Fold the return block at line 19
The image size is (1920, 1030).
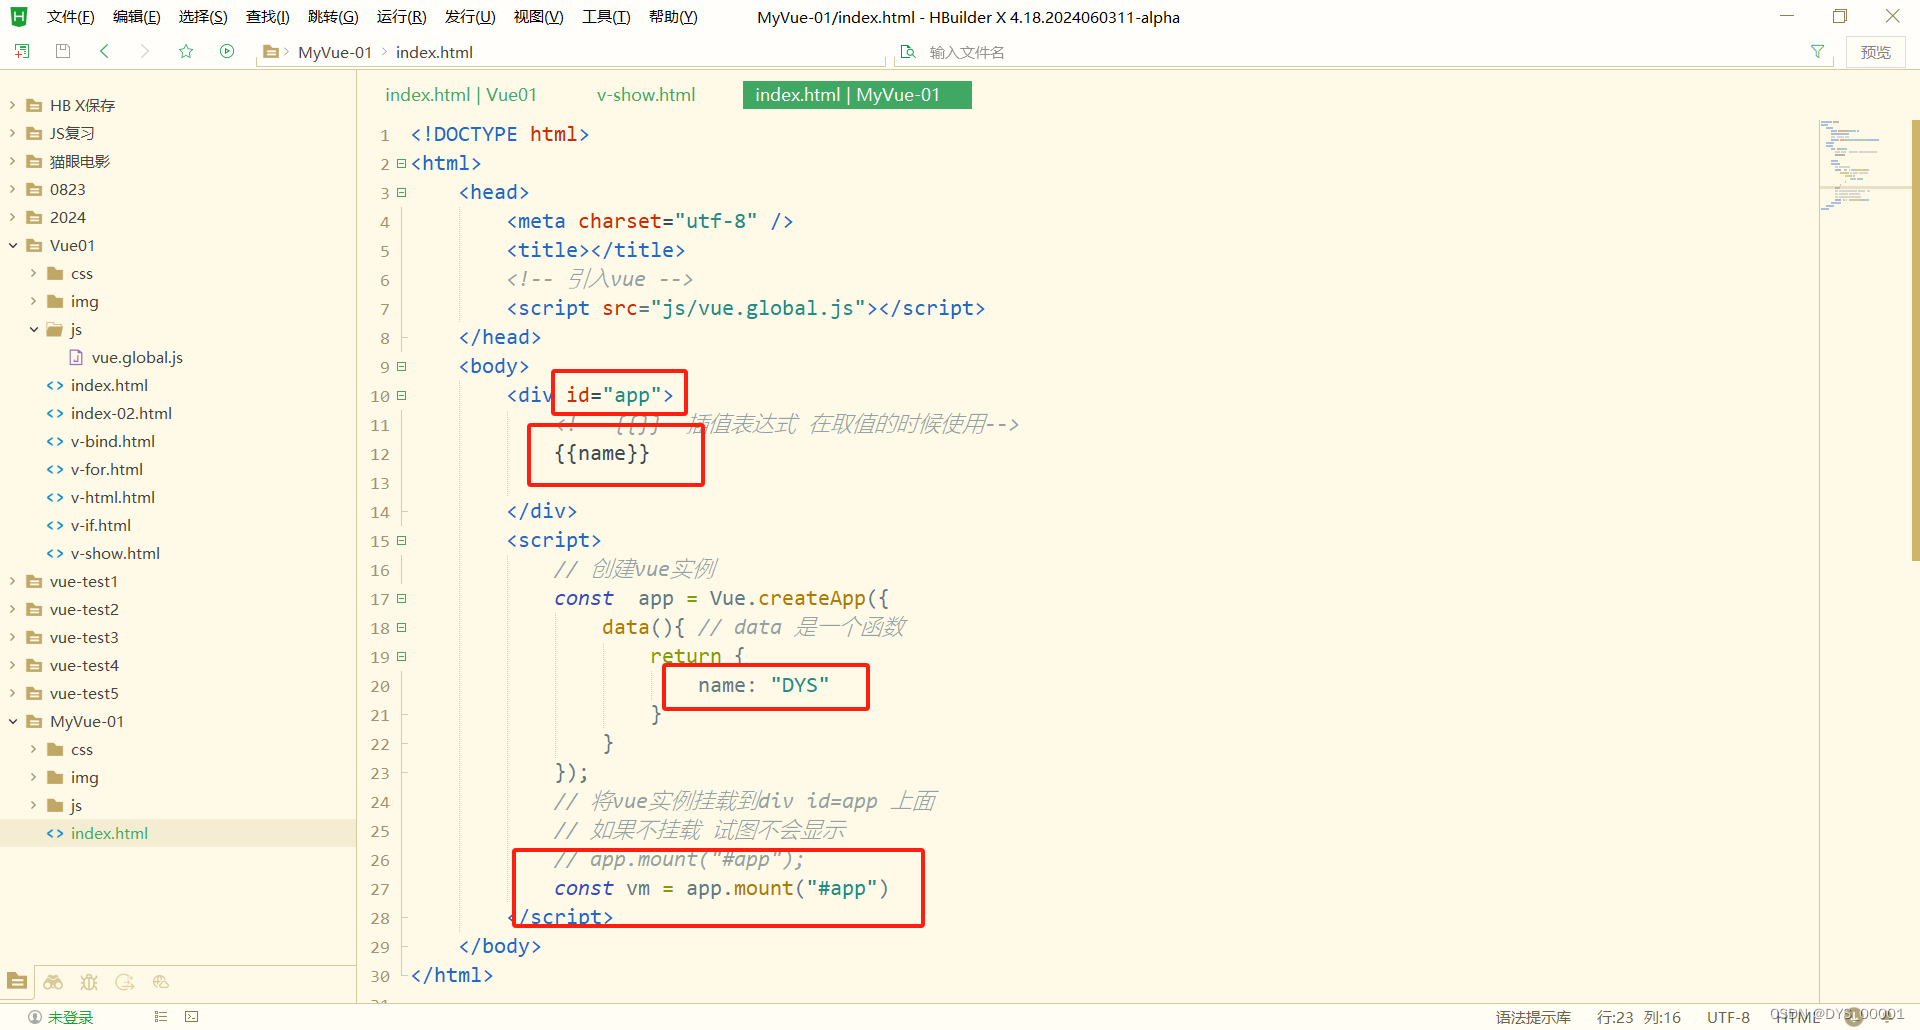(x=401, y=656)
